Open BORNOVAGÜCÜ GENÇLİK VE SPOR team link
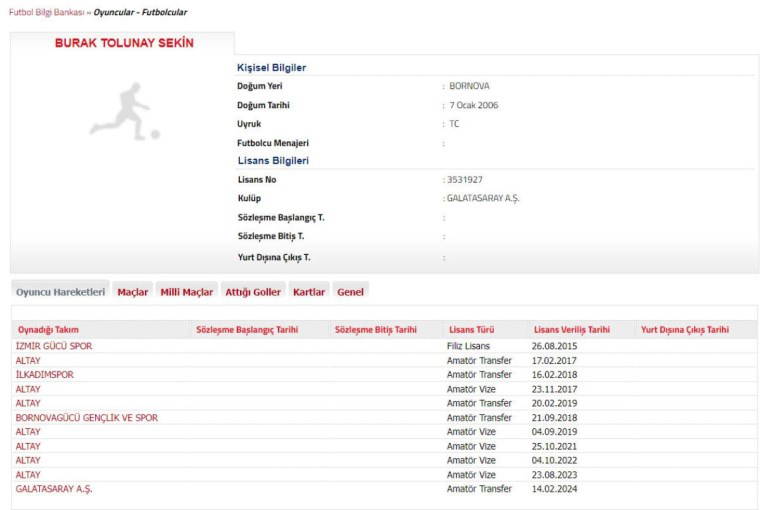The image size is (760, 510). click(87, 418)
